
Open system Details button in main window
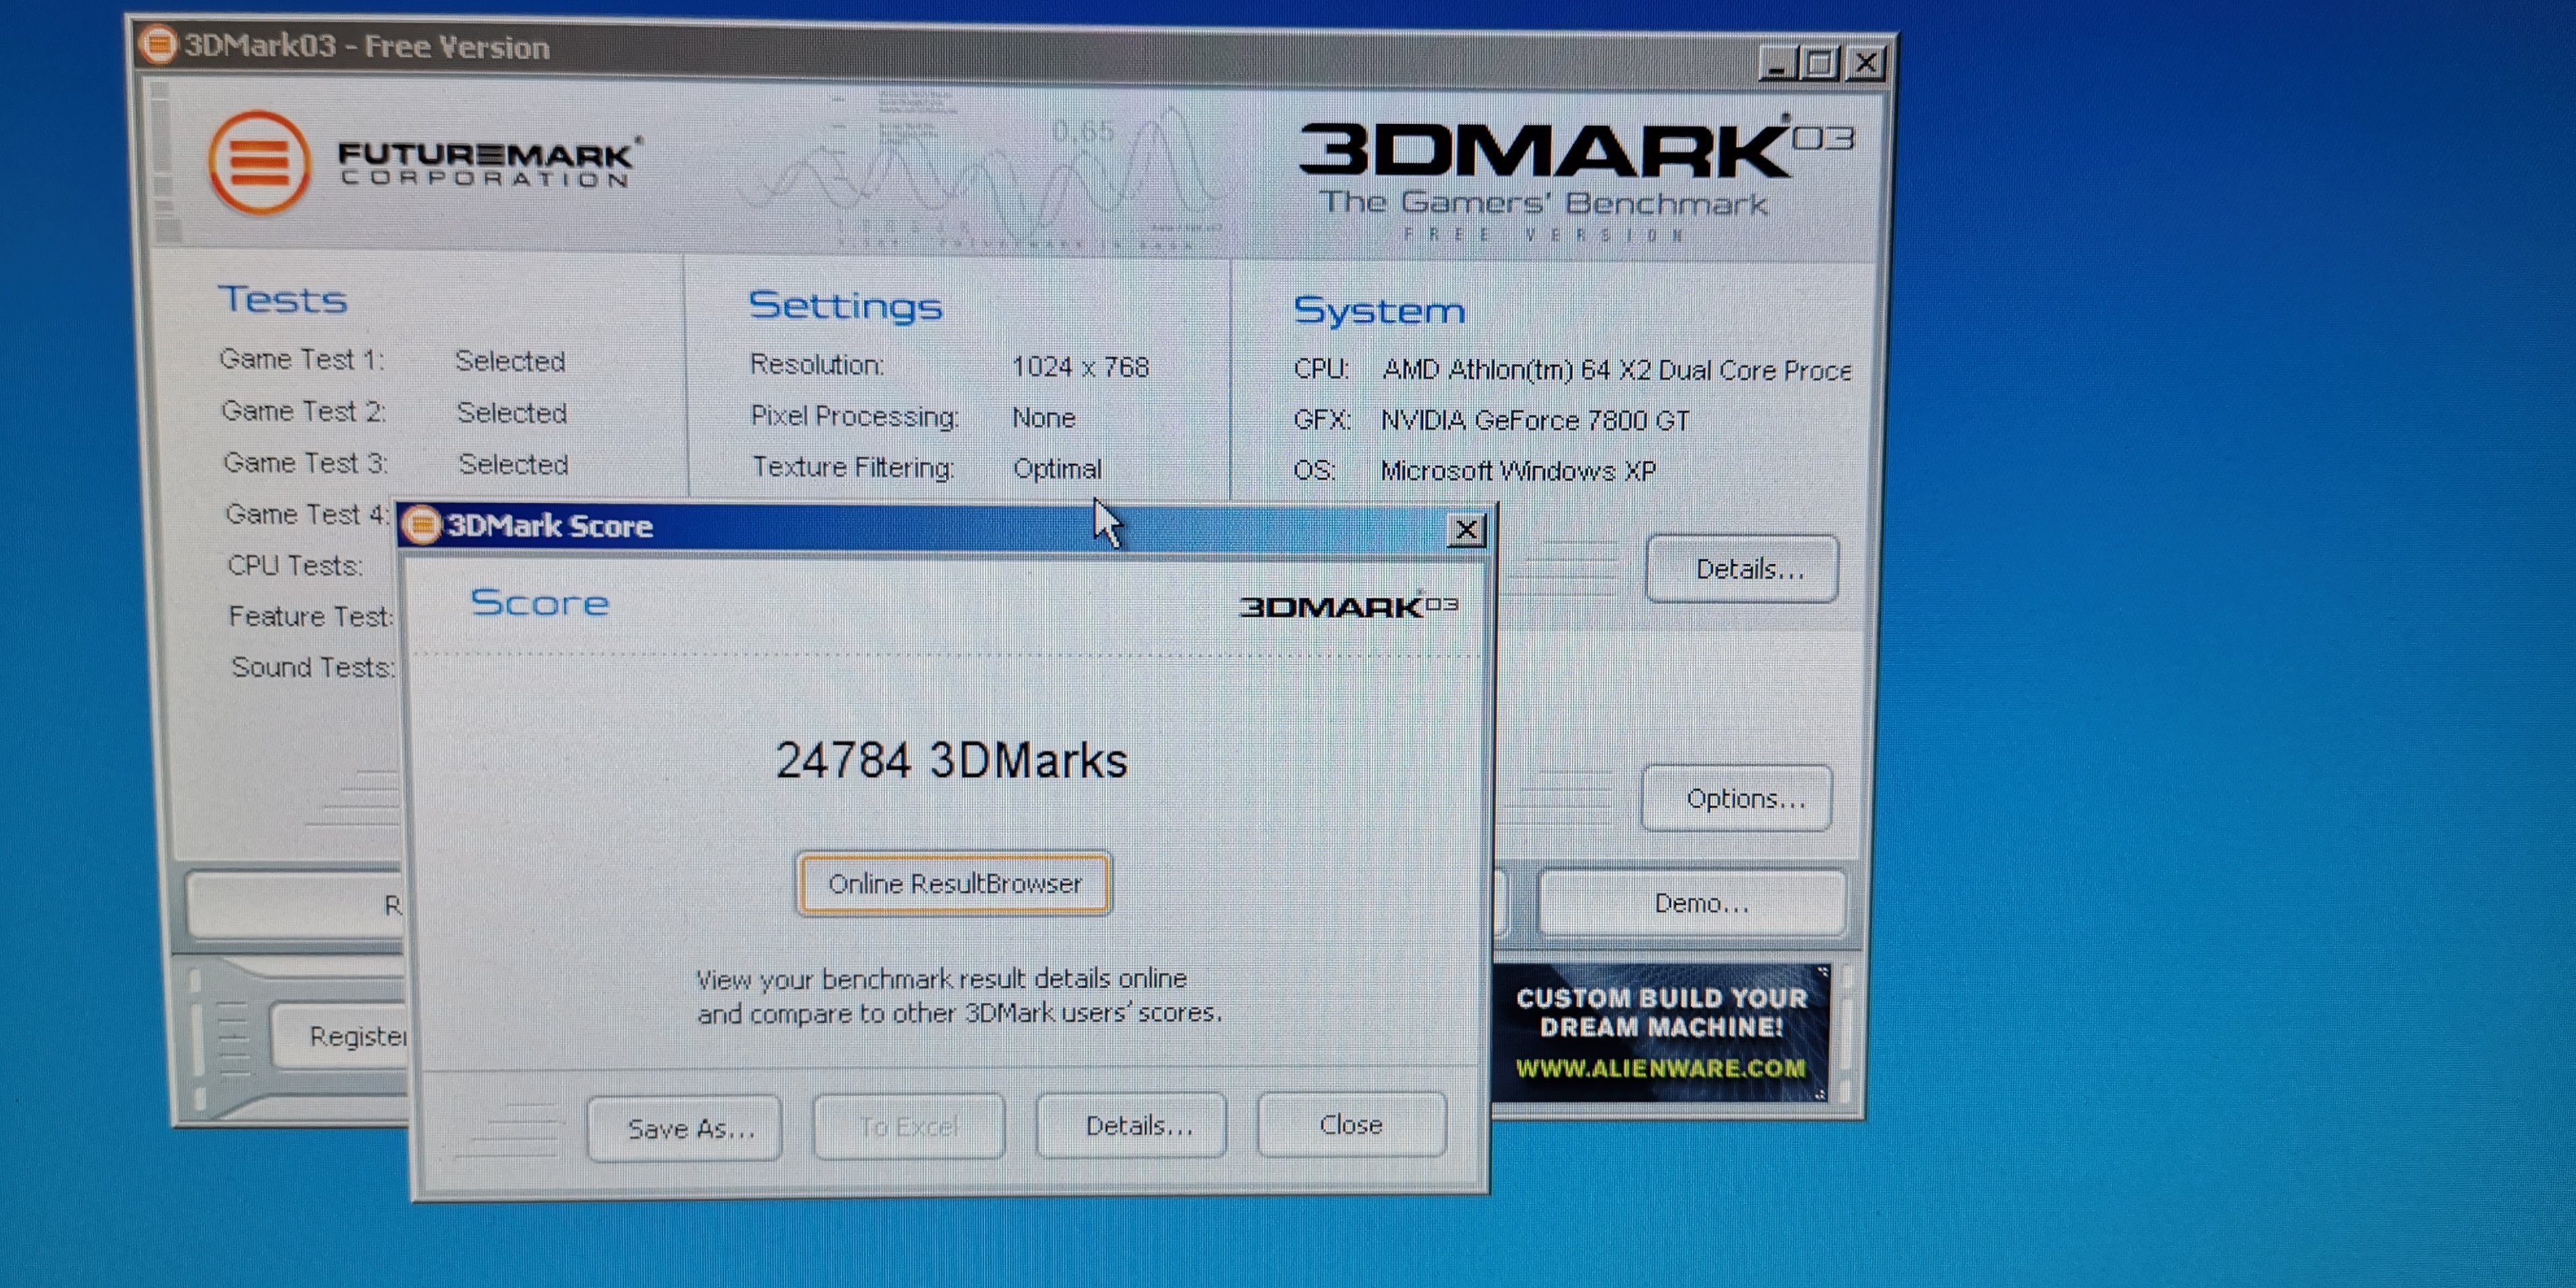[x=1741, y=569]
